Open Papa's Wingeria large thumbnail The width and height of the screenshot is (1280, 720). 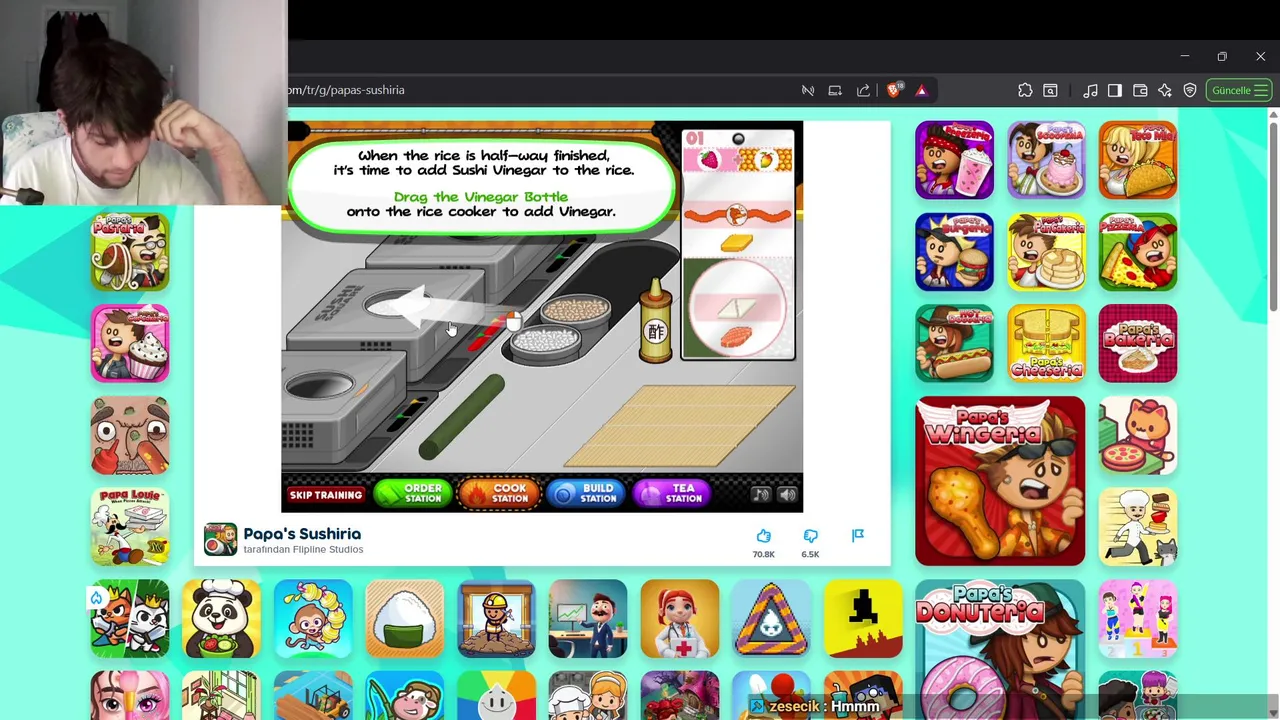(1000, 481)
